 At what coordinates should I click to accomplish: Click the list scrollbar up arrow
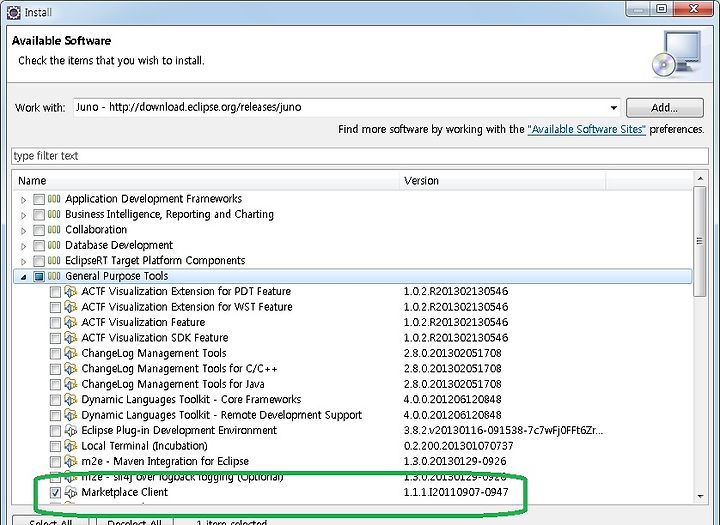pos(700,178)
